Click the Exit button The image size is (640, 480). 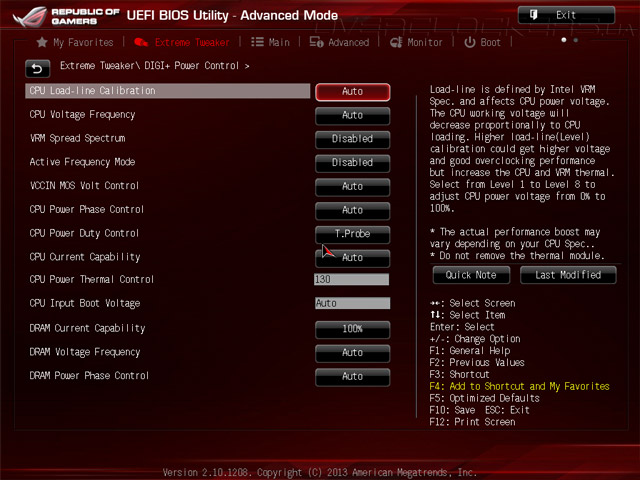567,15
